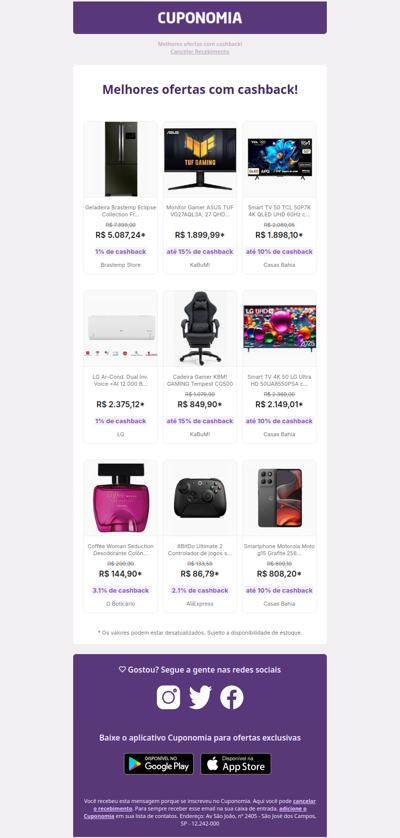Open the ASUS TUF Gaming monitor image

(200, 159)
